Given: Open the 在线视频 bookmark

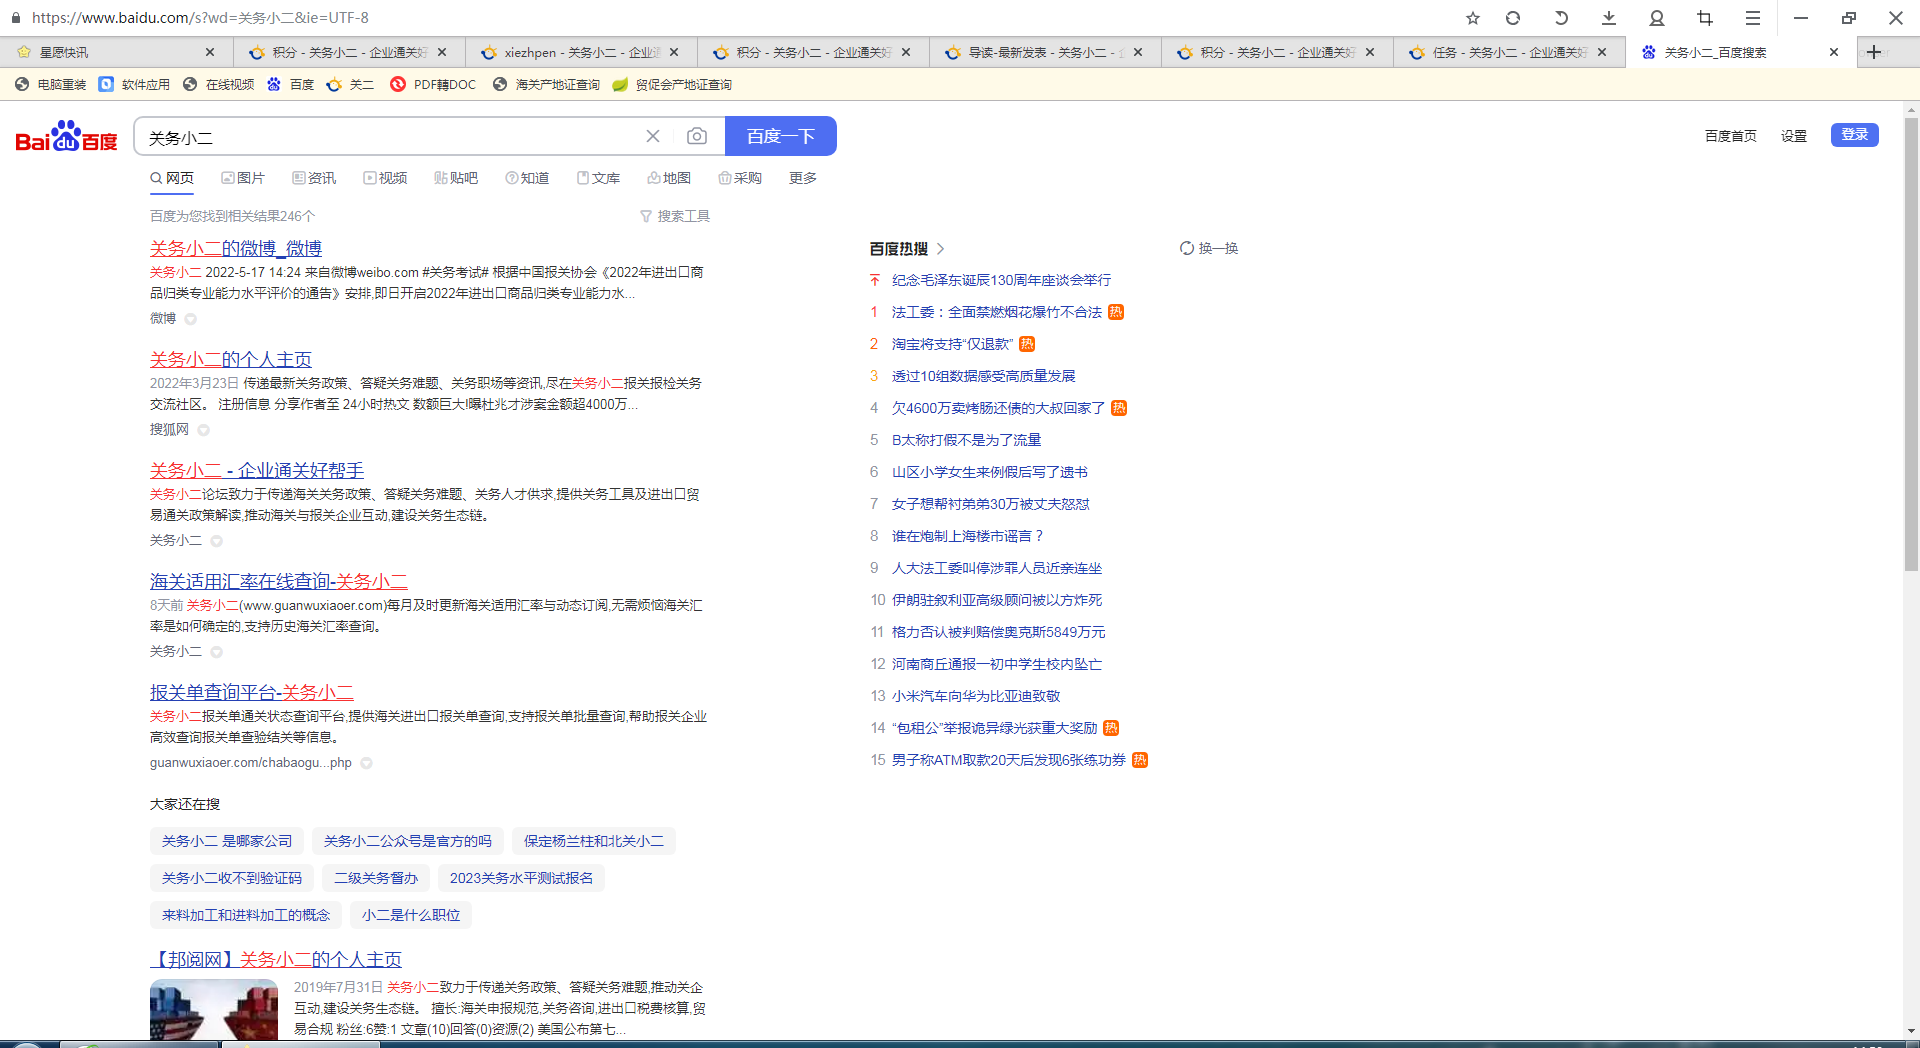Looking at the screenshot, I should 219,84.
